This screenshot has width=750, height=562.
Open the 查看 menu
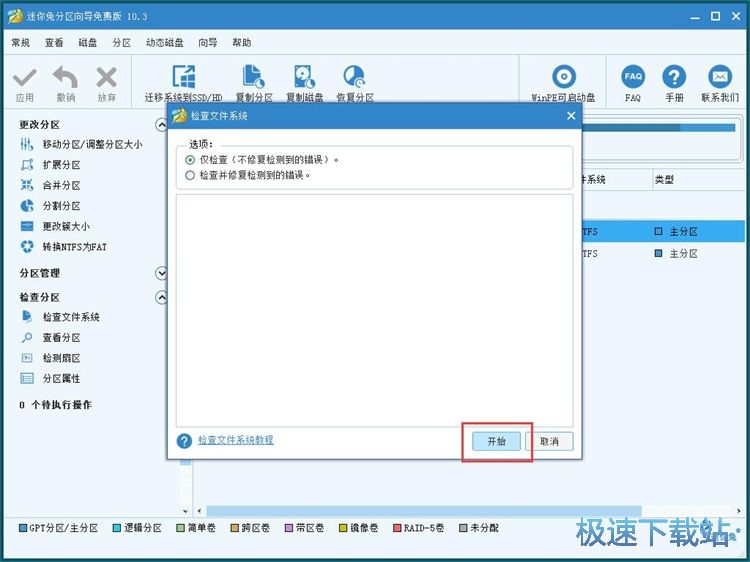[54, 43]
